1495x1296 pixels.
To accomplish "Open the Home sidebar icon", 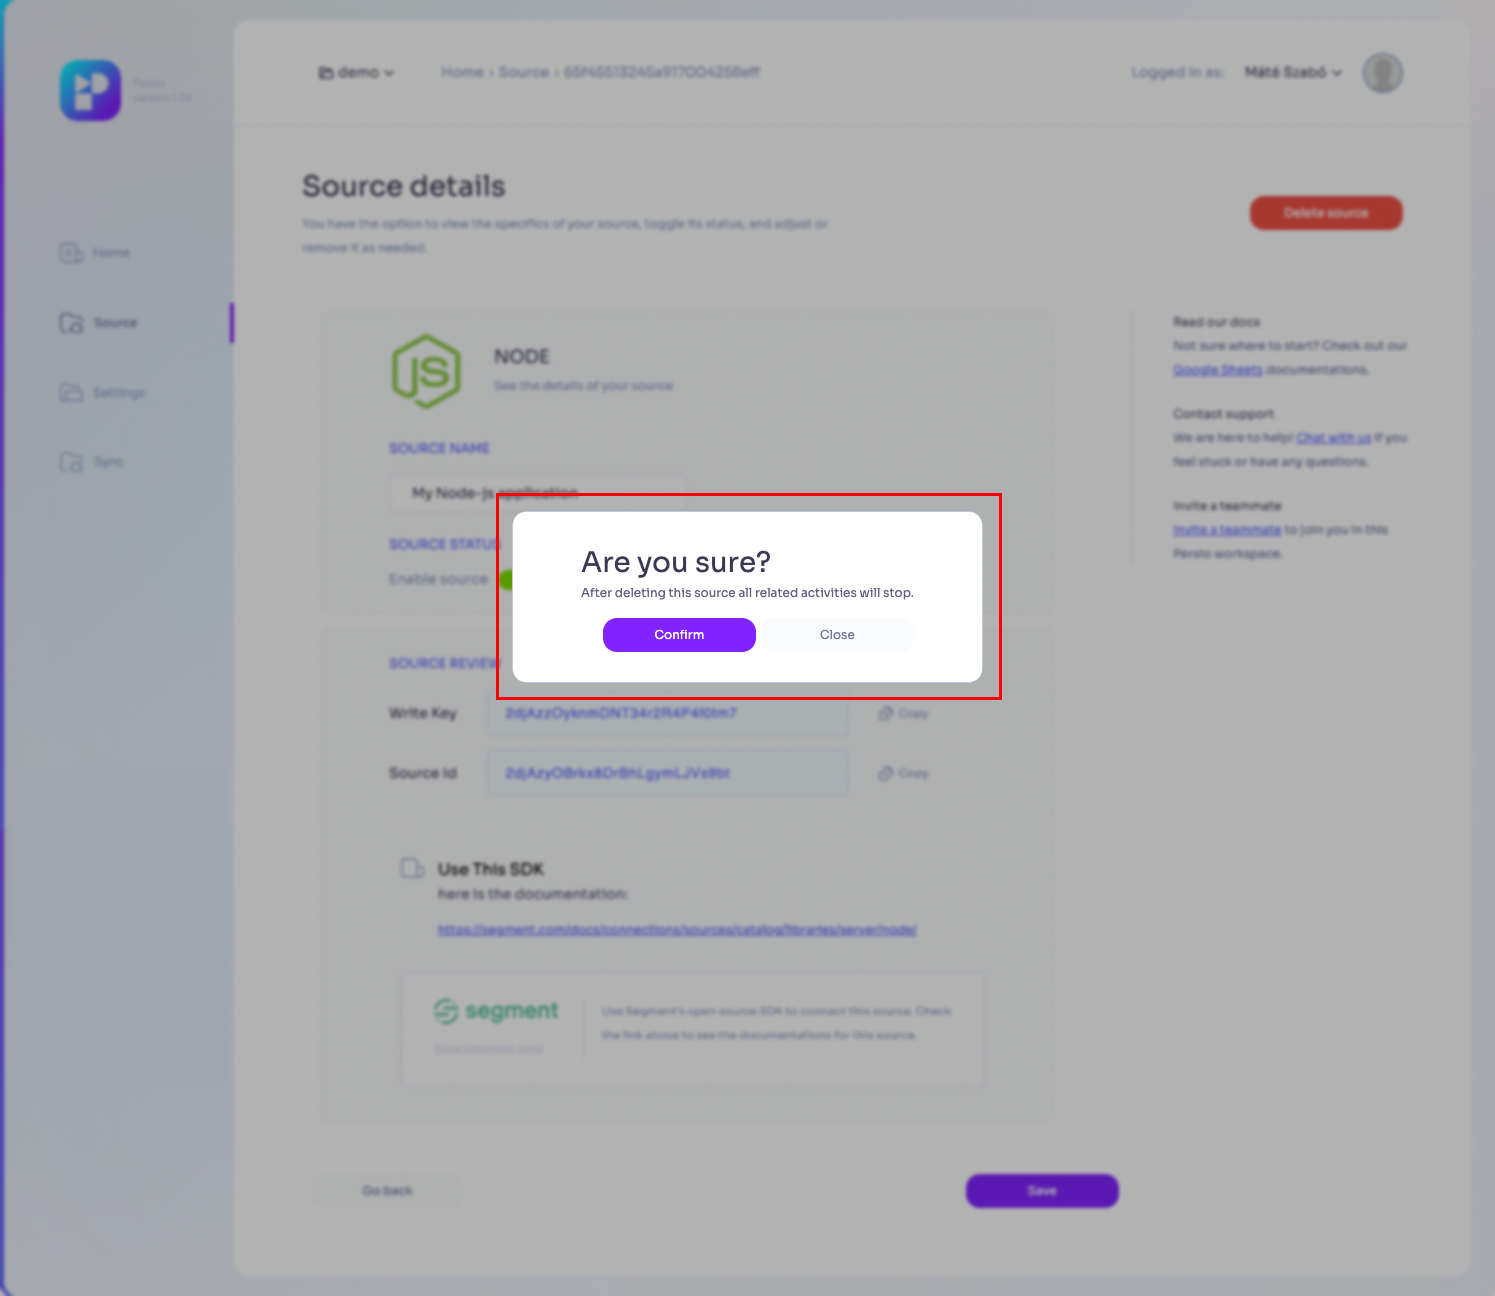I will click(x=71, y=253).
